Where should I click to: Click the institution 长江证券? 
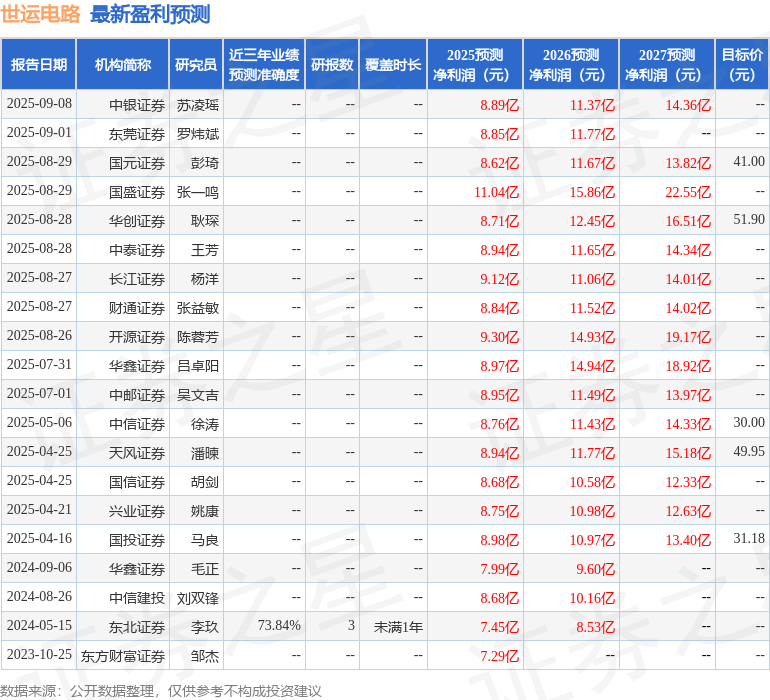[x=137, y=279]
